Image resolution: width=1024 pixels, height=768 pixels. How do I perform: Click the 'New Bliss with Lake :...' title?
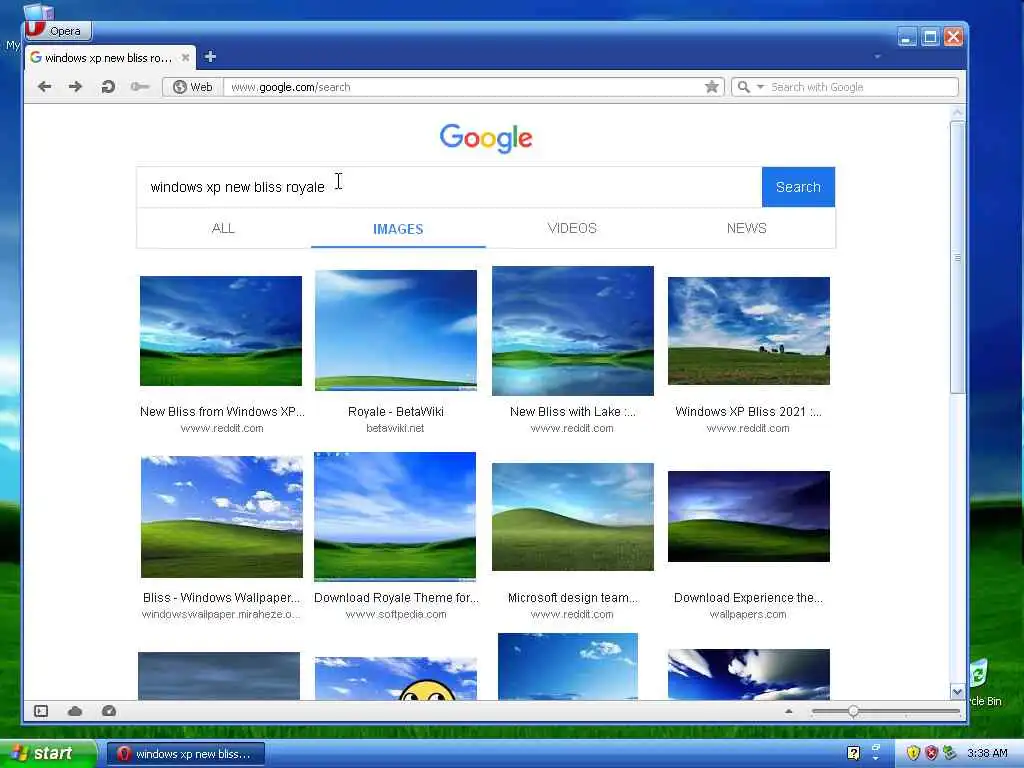click(573, 411)
